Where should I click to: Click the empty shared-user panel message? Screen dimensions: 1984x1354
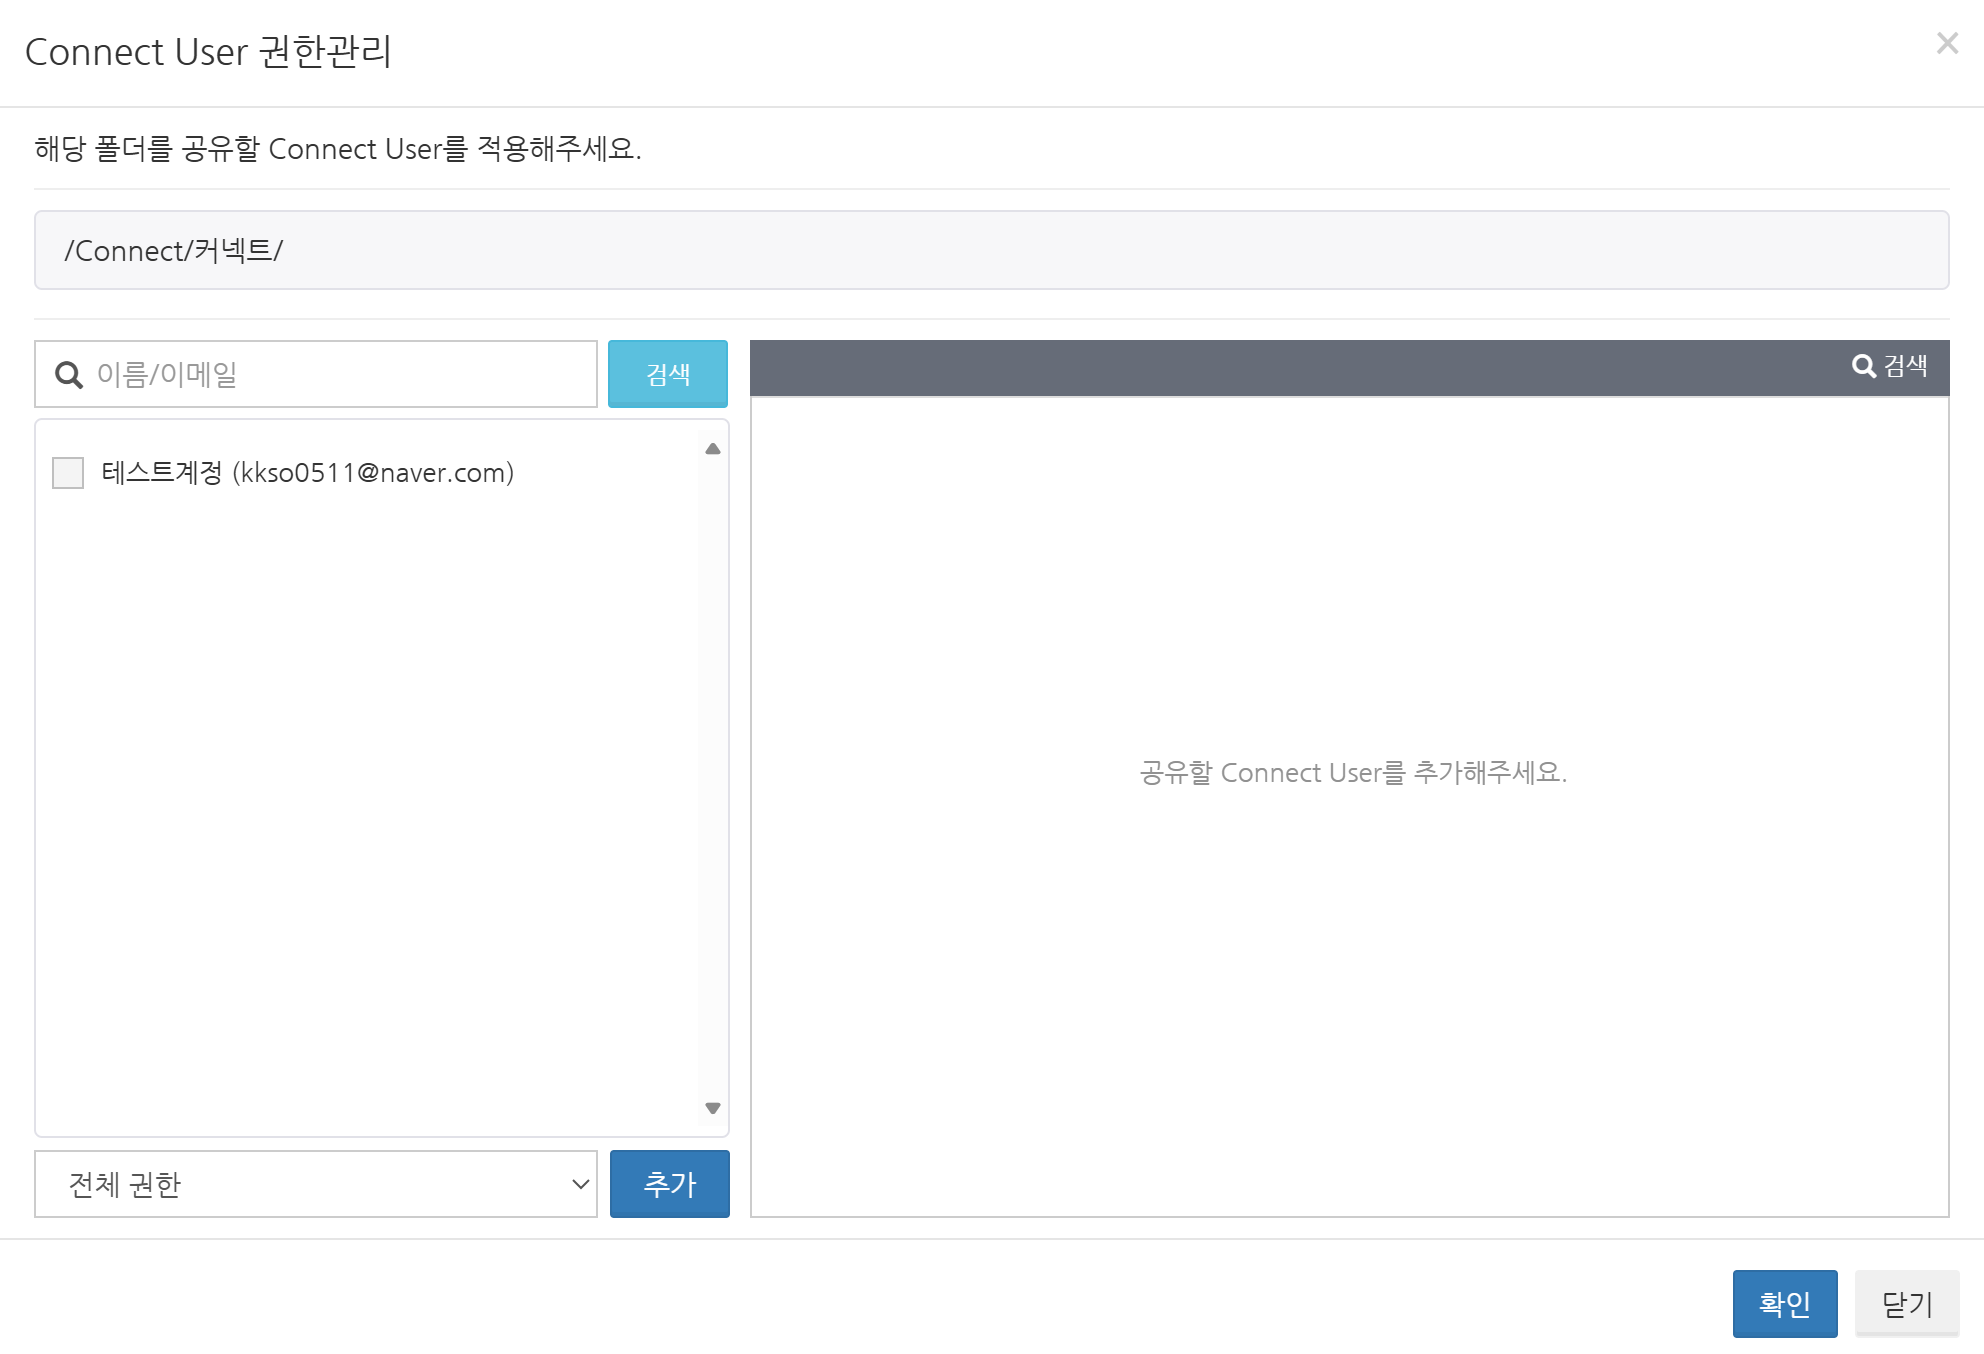pyautogui.click(x=1352, y=773)
